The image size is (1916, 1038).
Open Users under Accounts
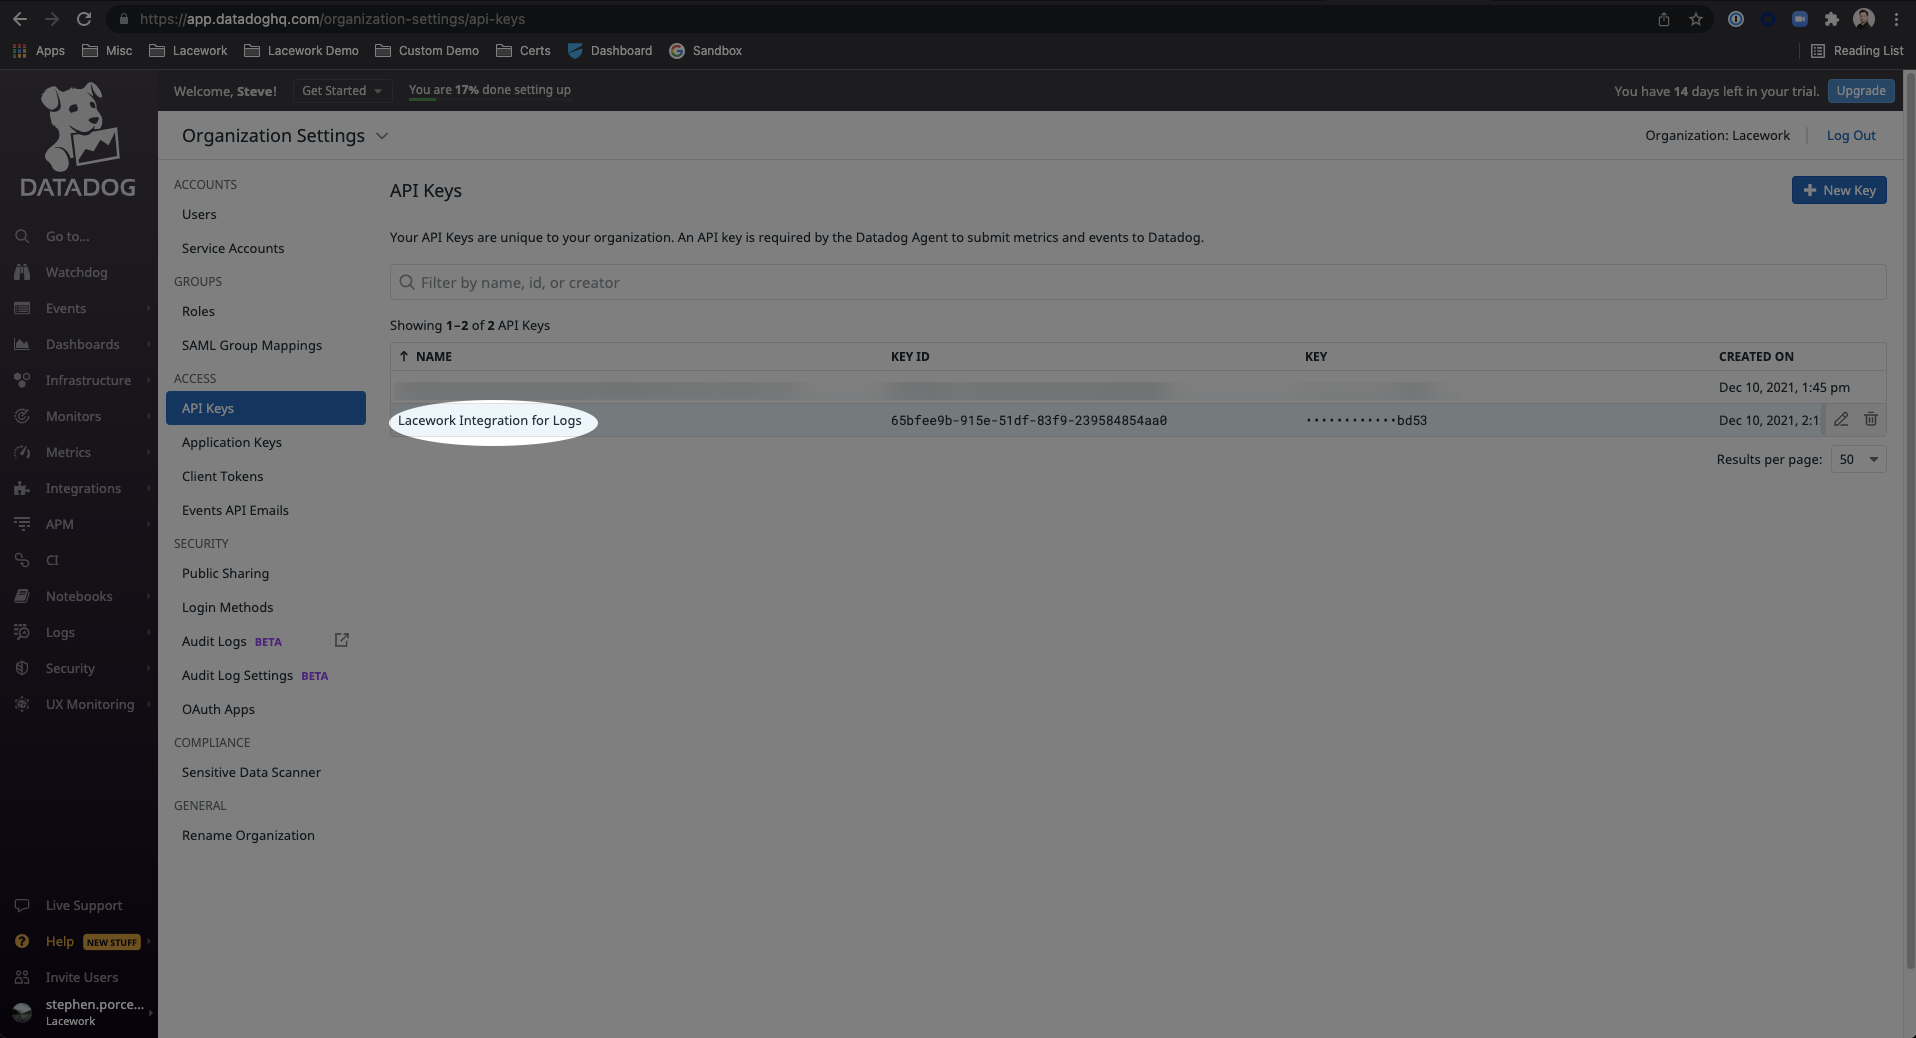click(198, 214)
